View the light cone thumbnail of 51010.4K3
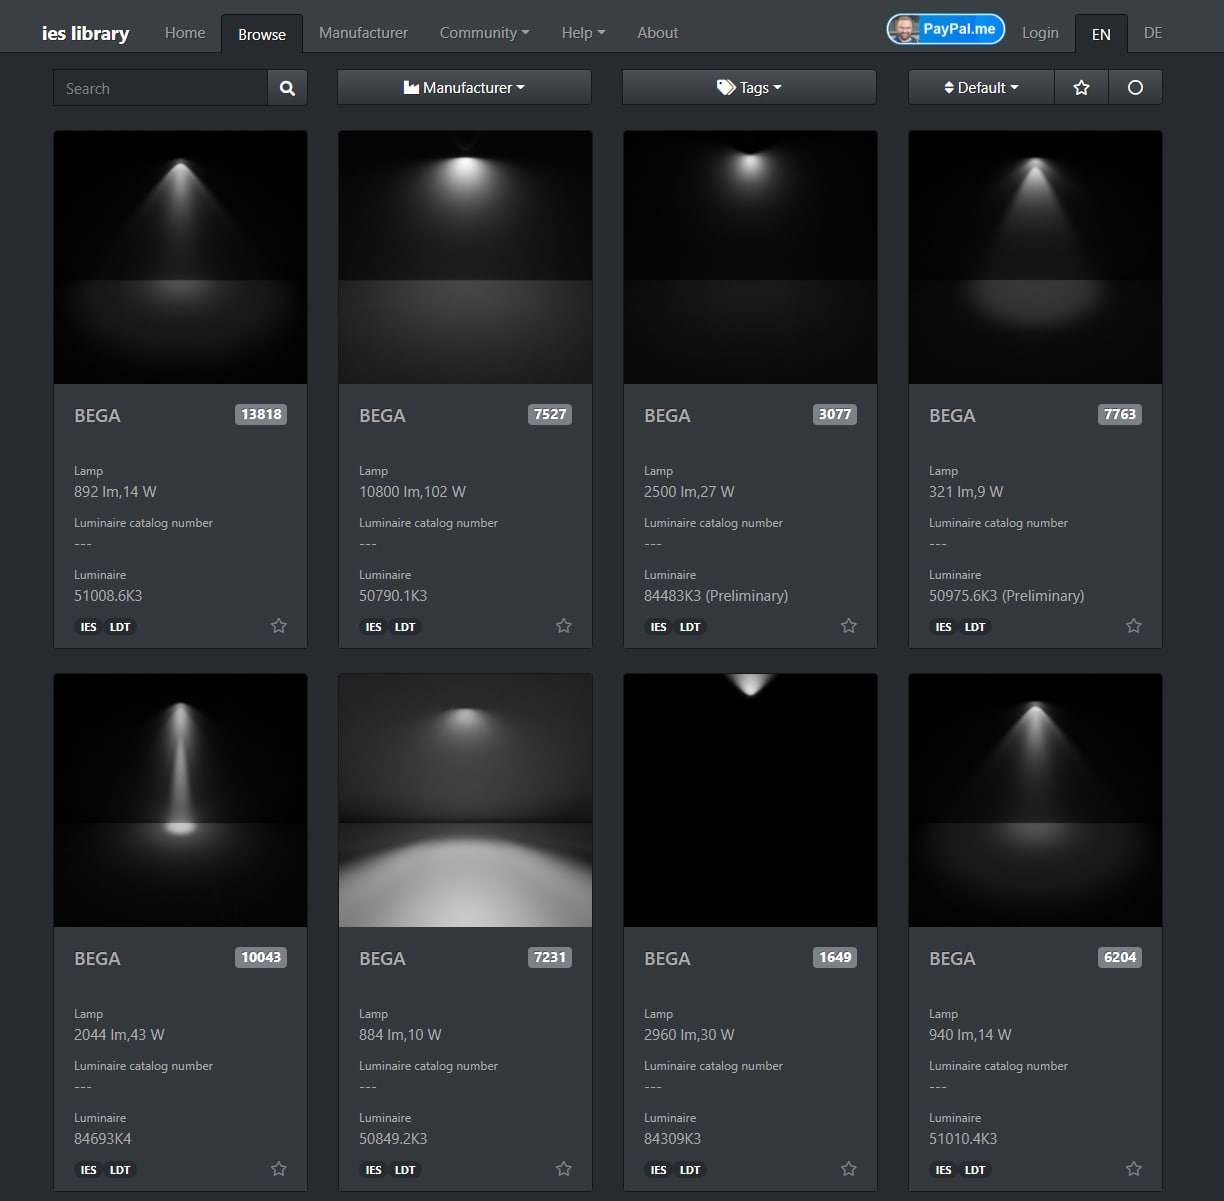The image size is (1224, 1201). click(x=1035, y=800)
